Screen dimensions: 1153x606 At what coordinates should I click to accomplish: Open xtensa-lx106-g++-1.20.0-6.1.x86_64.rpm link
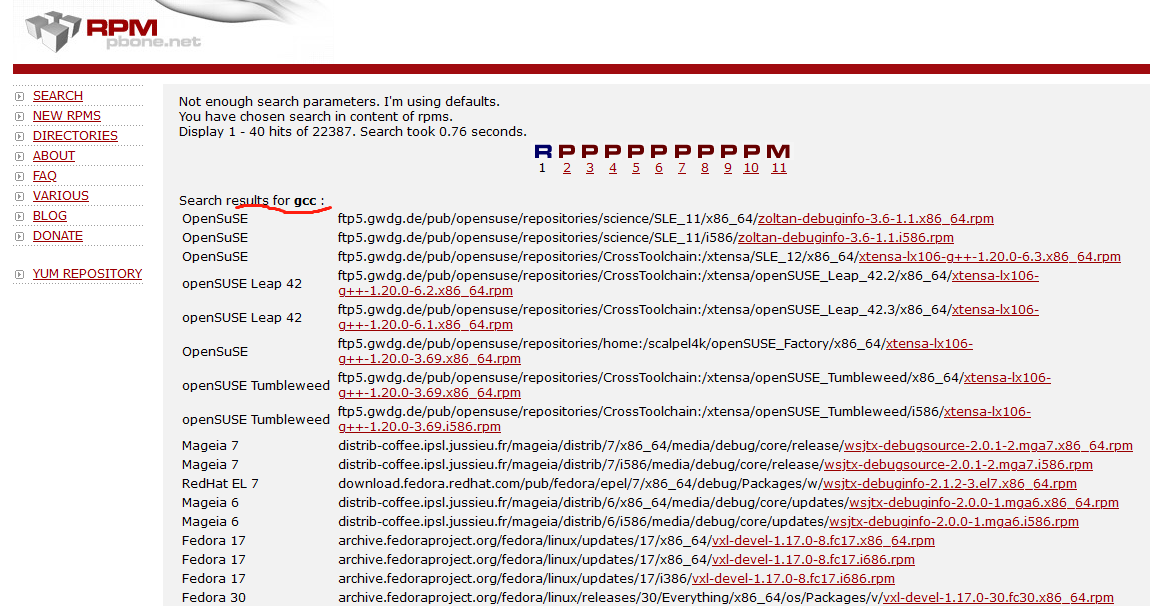tap(425, 324)
